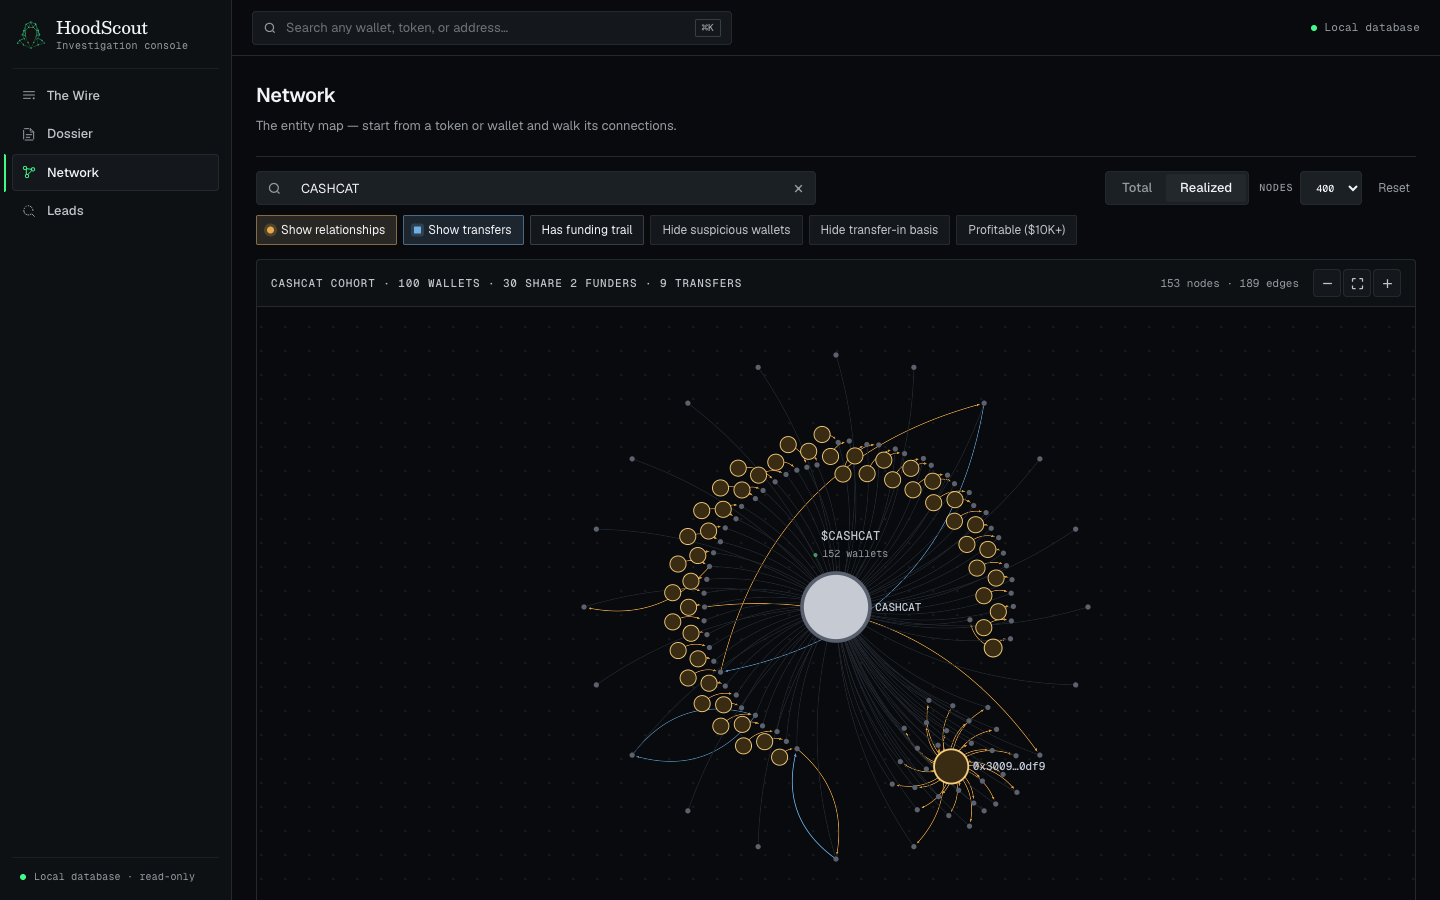Click the orange dot in Show relationships
Screen dimensions: 1440x900
point(270,230)
